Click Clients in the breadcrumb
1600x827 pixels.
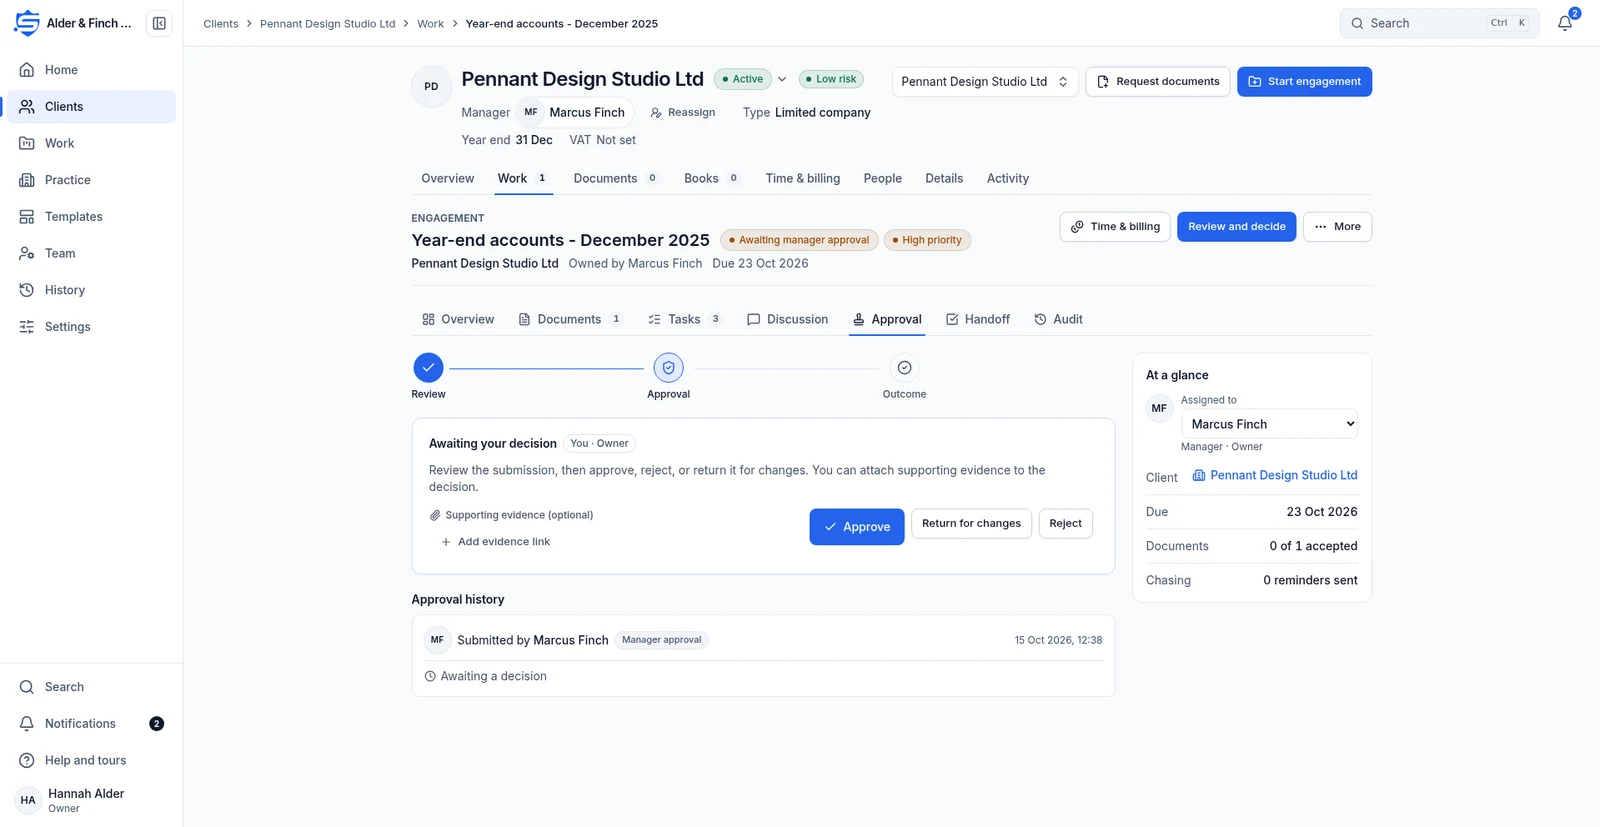click(x=221, y=24)
